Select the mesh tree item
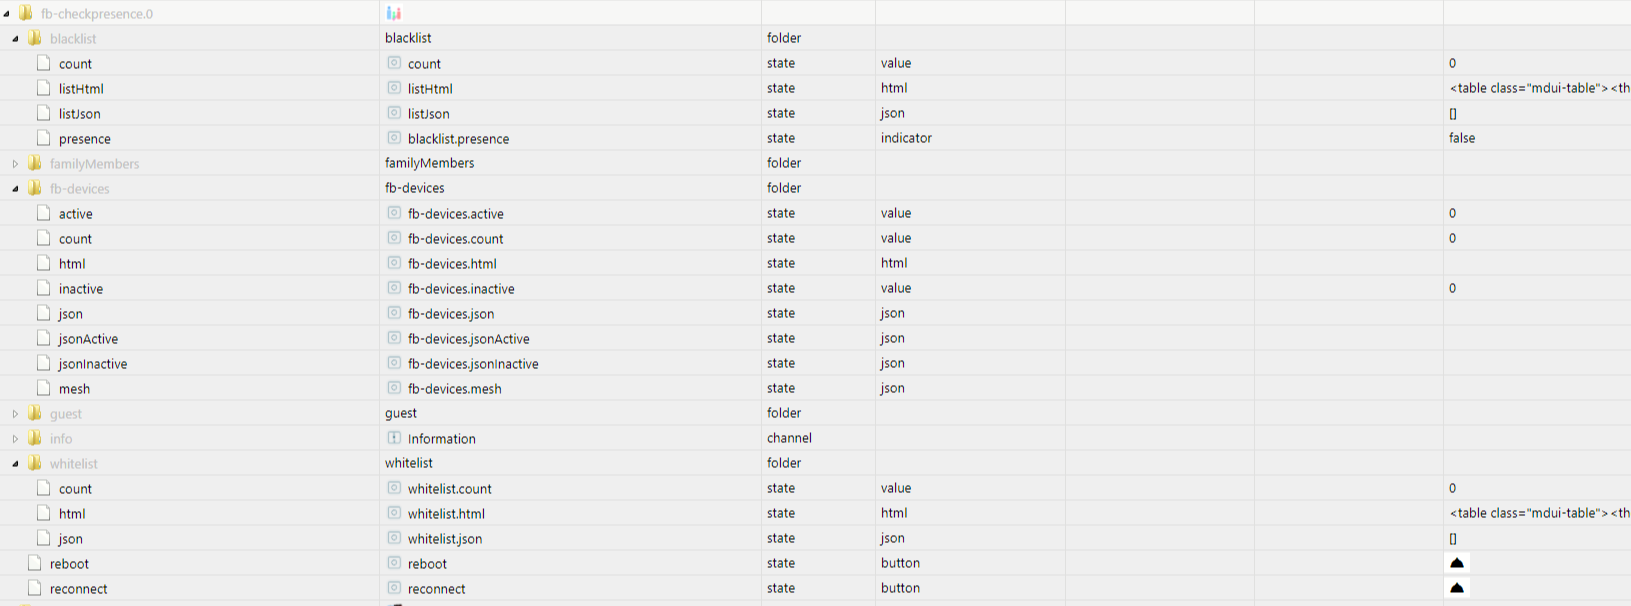This screenshot has width=1631, height=606. [x=74, y=389]
